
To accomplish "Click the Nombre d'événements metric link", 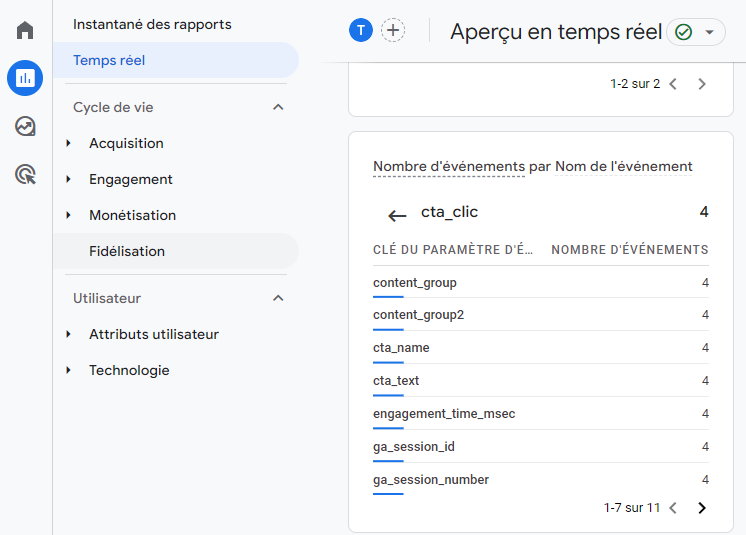I will point(448,166).
